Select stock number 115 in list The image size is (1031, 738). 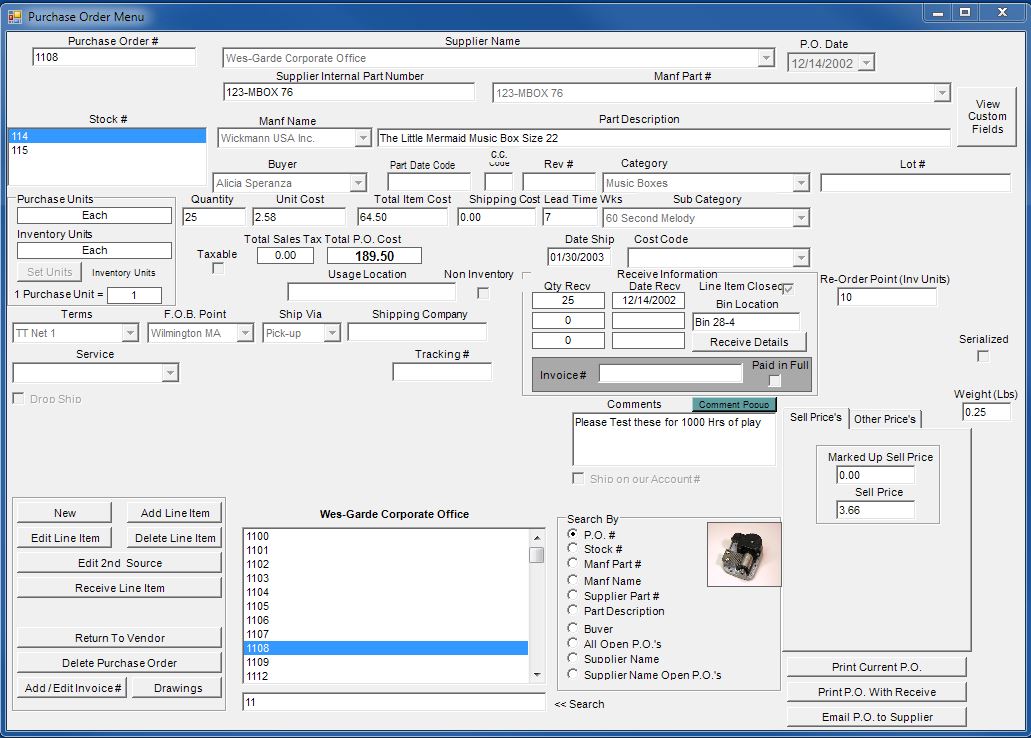[107, 150]
